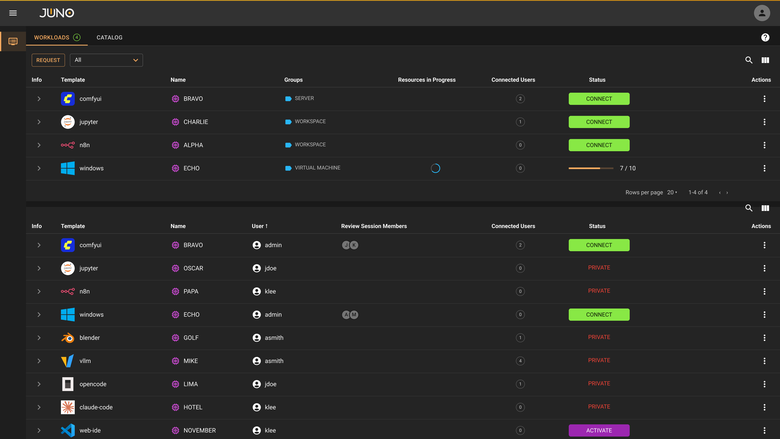Select the workloads sidebar icon
The height and width of the screenshot is (439, 780).
tap(13, 41)
